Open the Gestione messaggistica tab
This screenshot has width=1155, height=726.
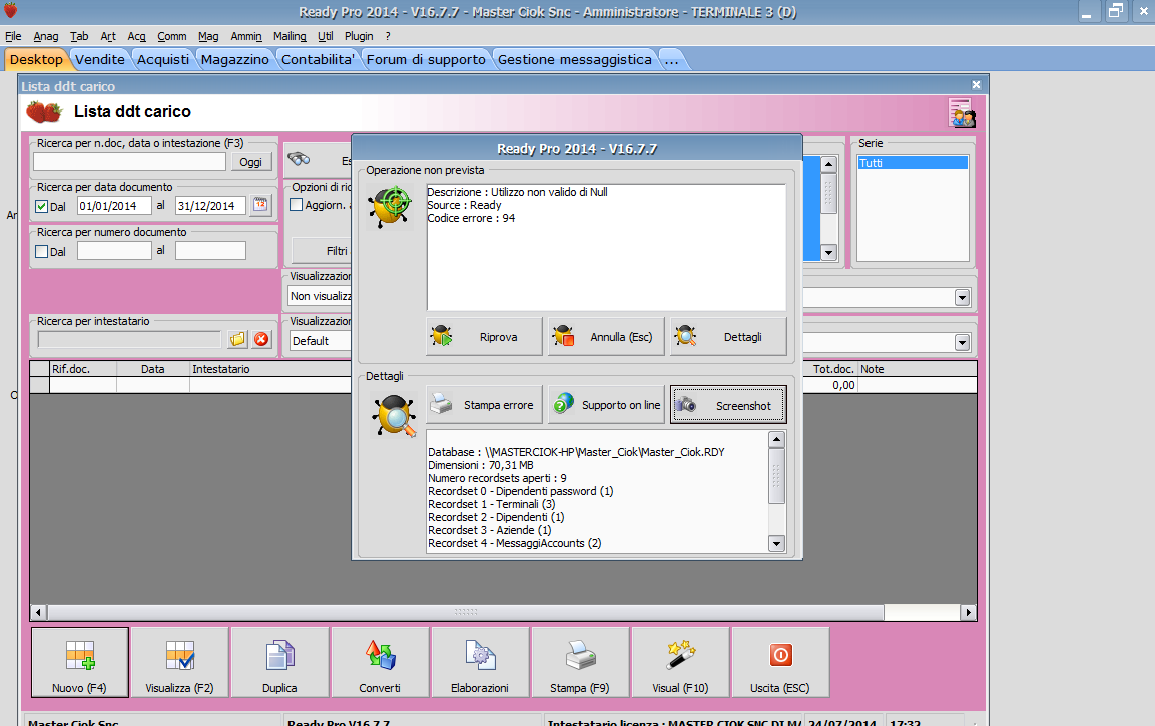point(575,60)
